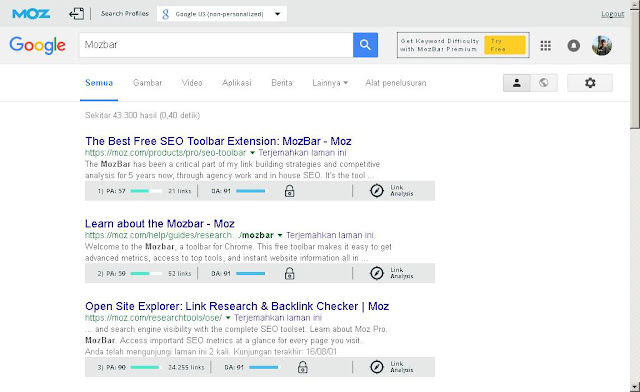Open the settings gear button
The image size is (640, 392).
click(x=590, y=83)
